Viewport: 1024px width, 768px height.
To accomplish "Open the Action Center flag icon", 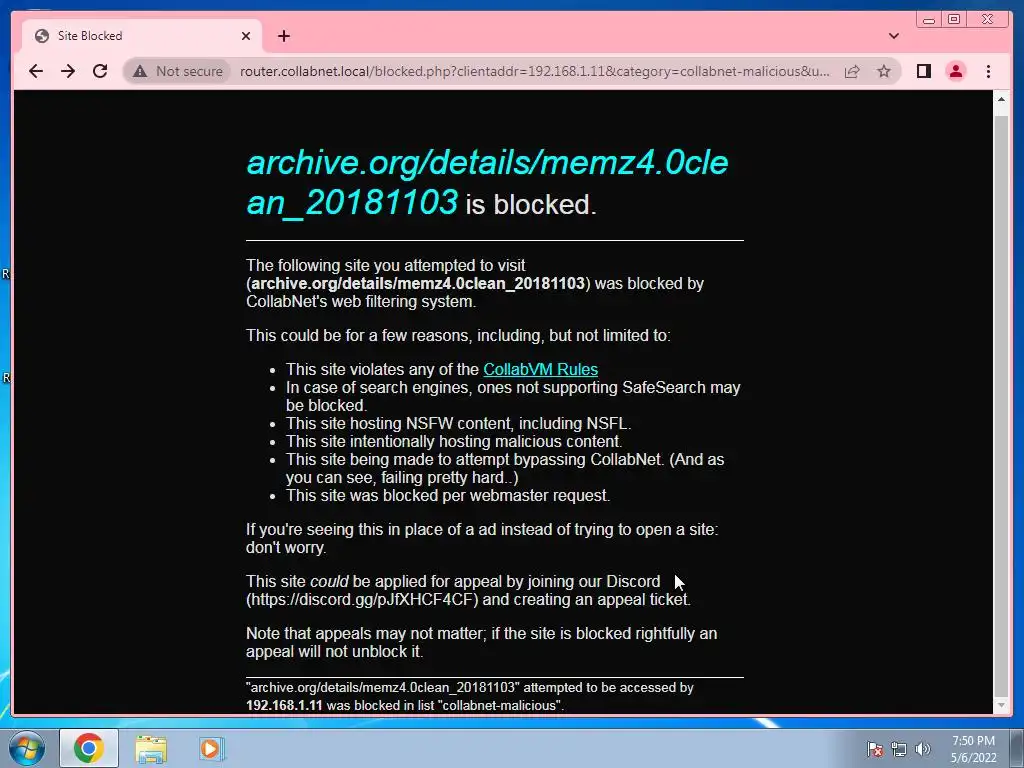I will (875, 749).
